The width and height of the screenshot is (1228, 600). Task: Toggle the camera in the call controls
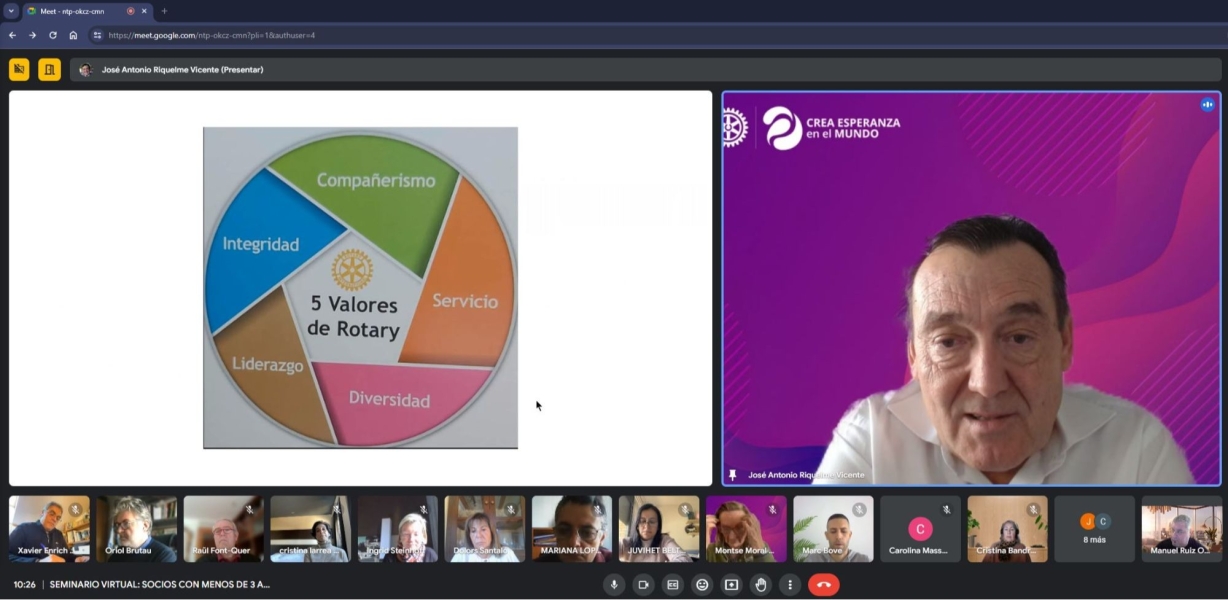coord(643,585)
